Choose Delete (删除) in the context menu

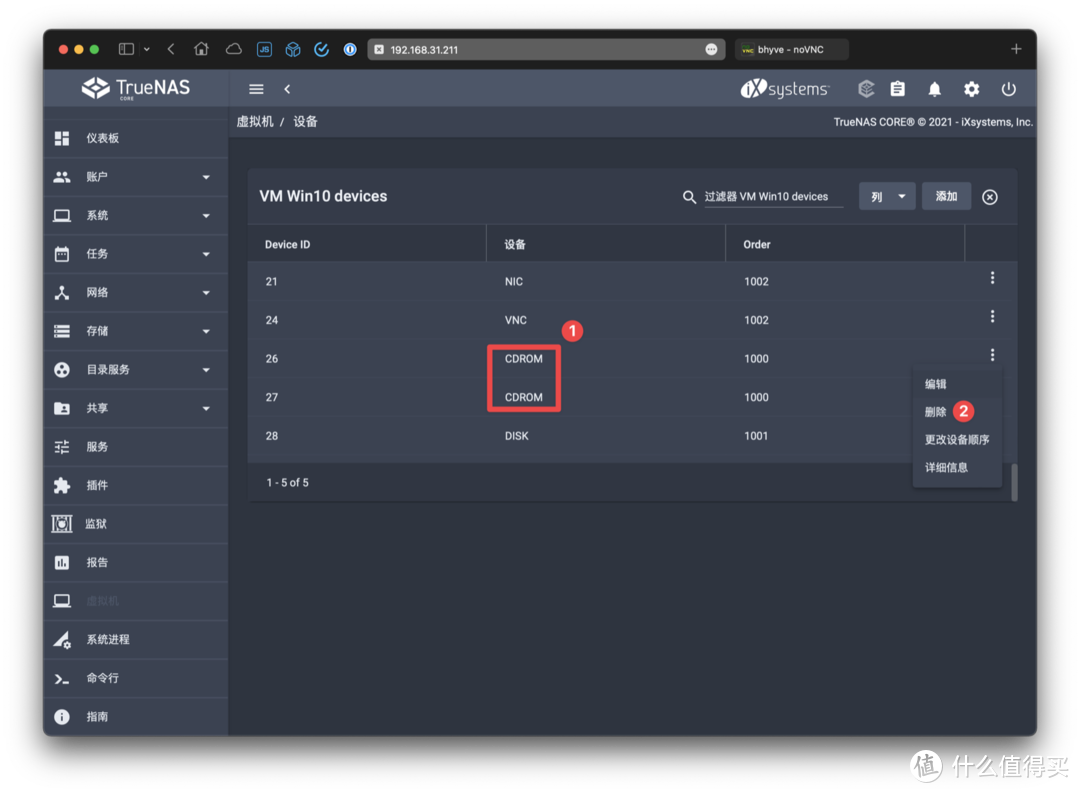(935, 412)
